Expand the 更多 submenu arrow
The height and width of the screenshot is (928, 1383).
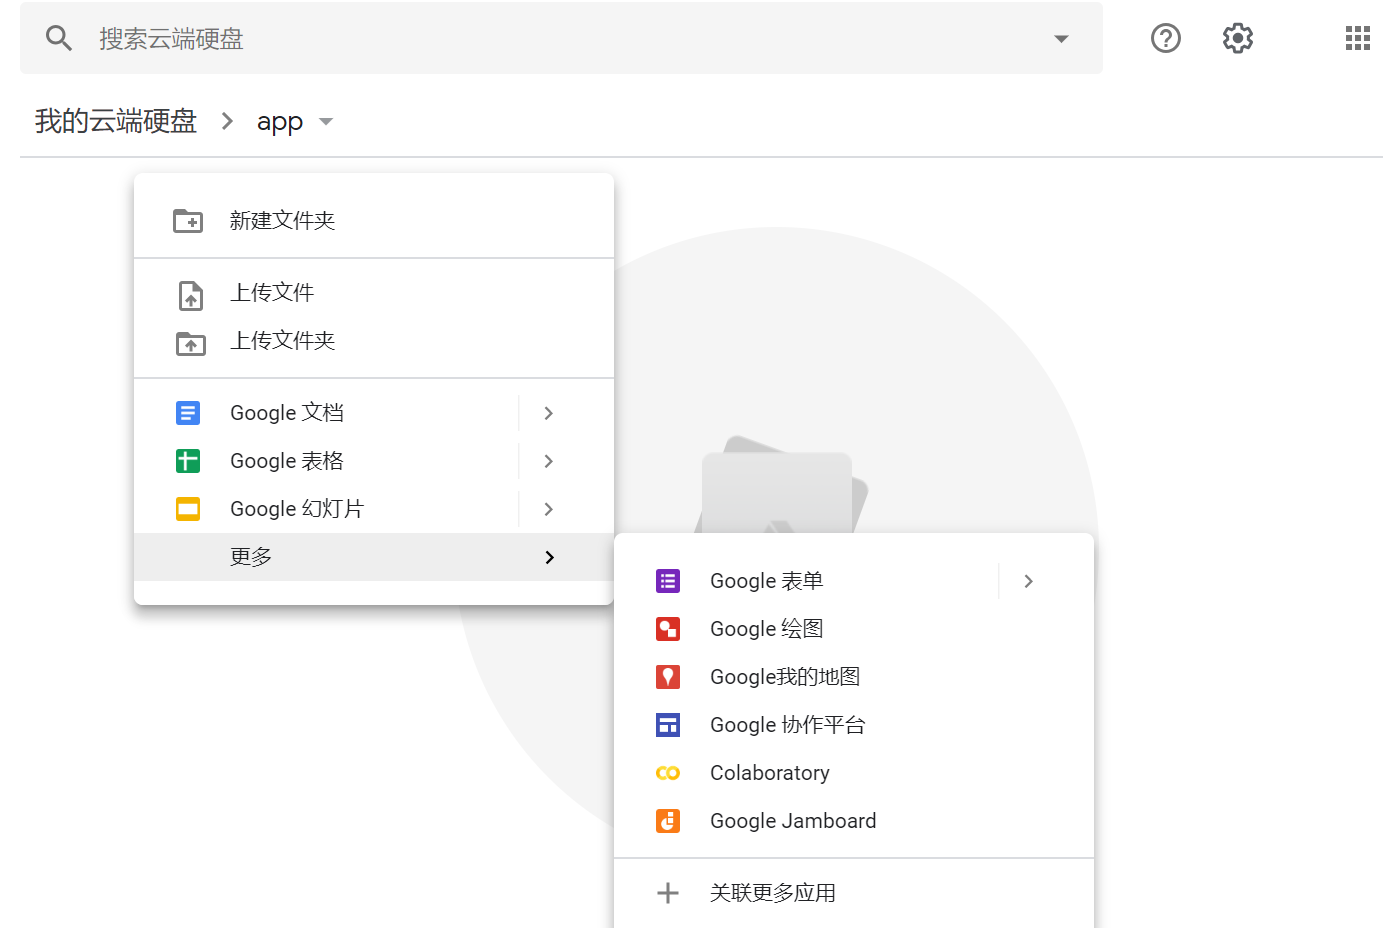point(549,557)
